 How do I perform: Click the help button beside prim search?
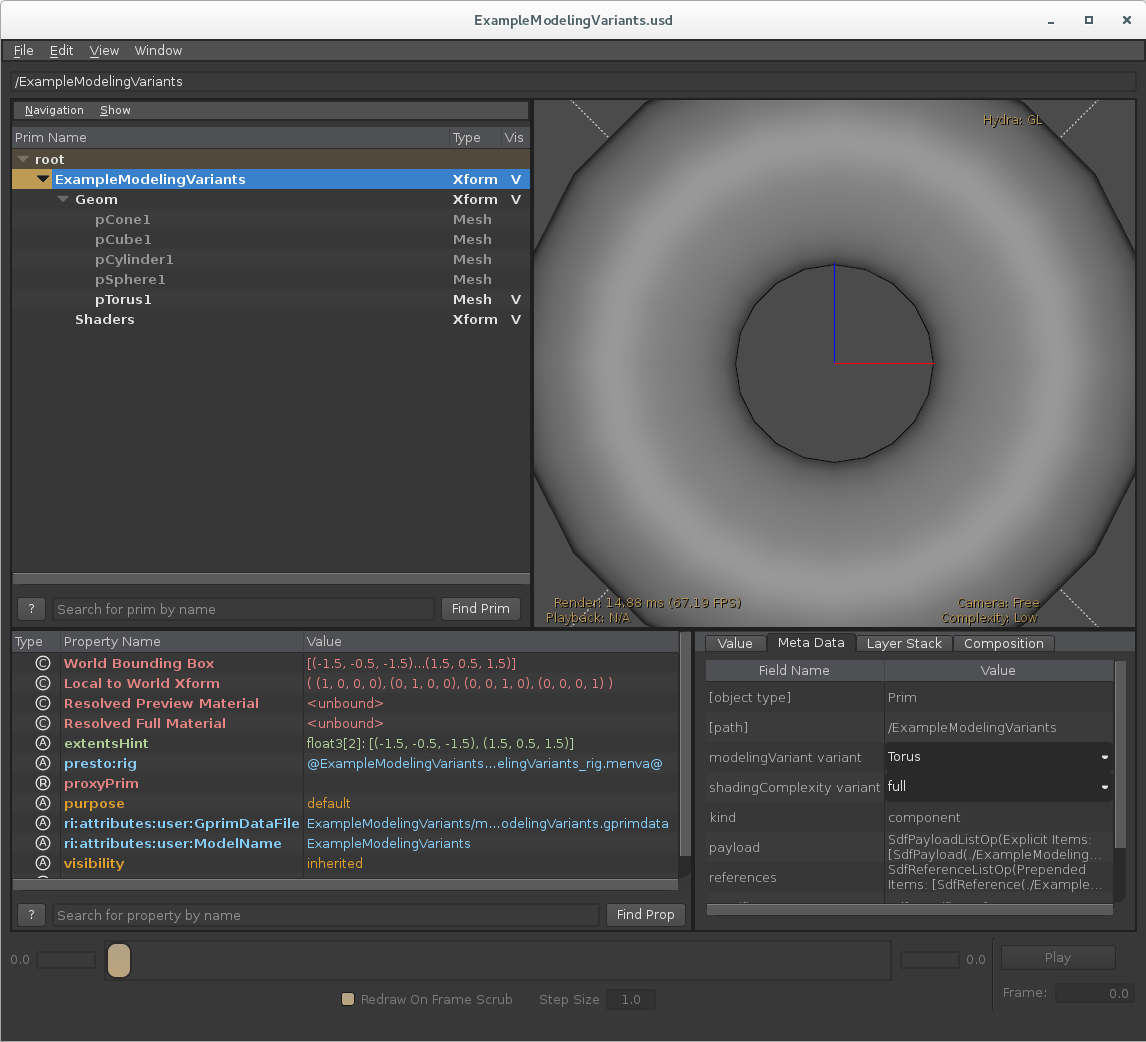(x=31, y=609)
